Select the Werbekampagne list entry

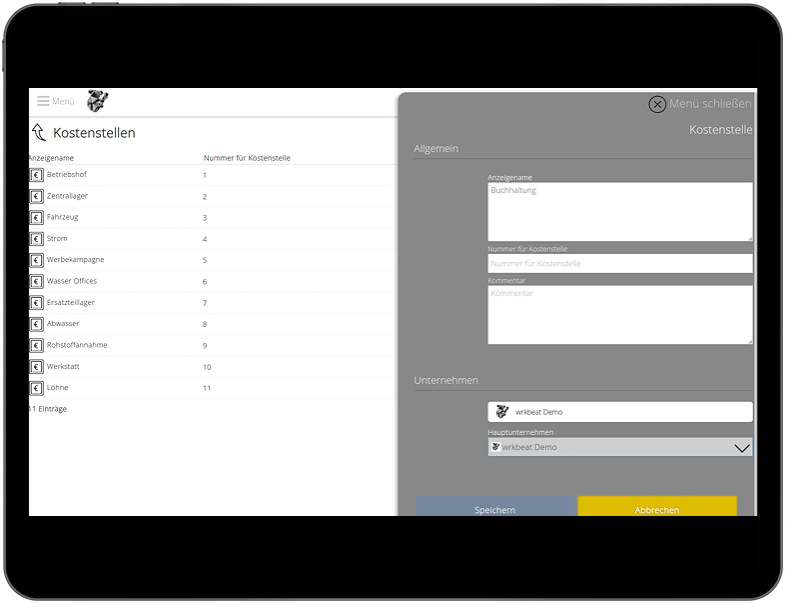[75, 260]
